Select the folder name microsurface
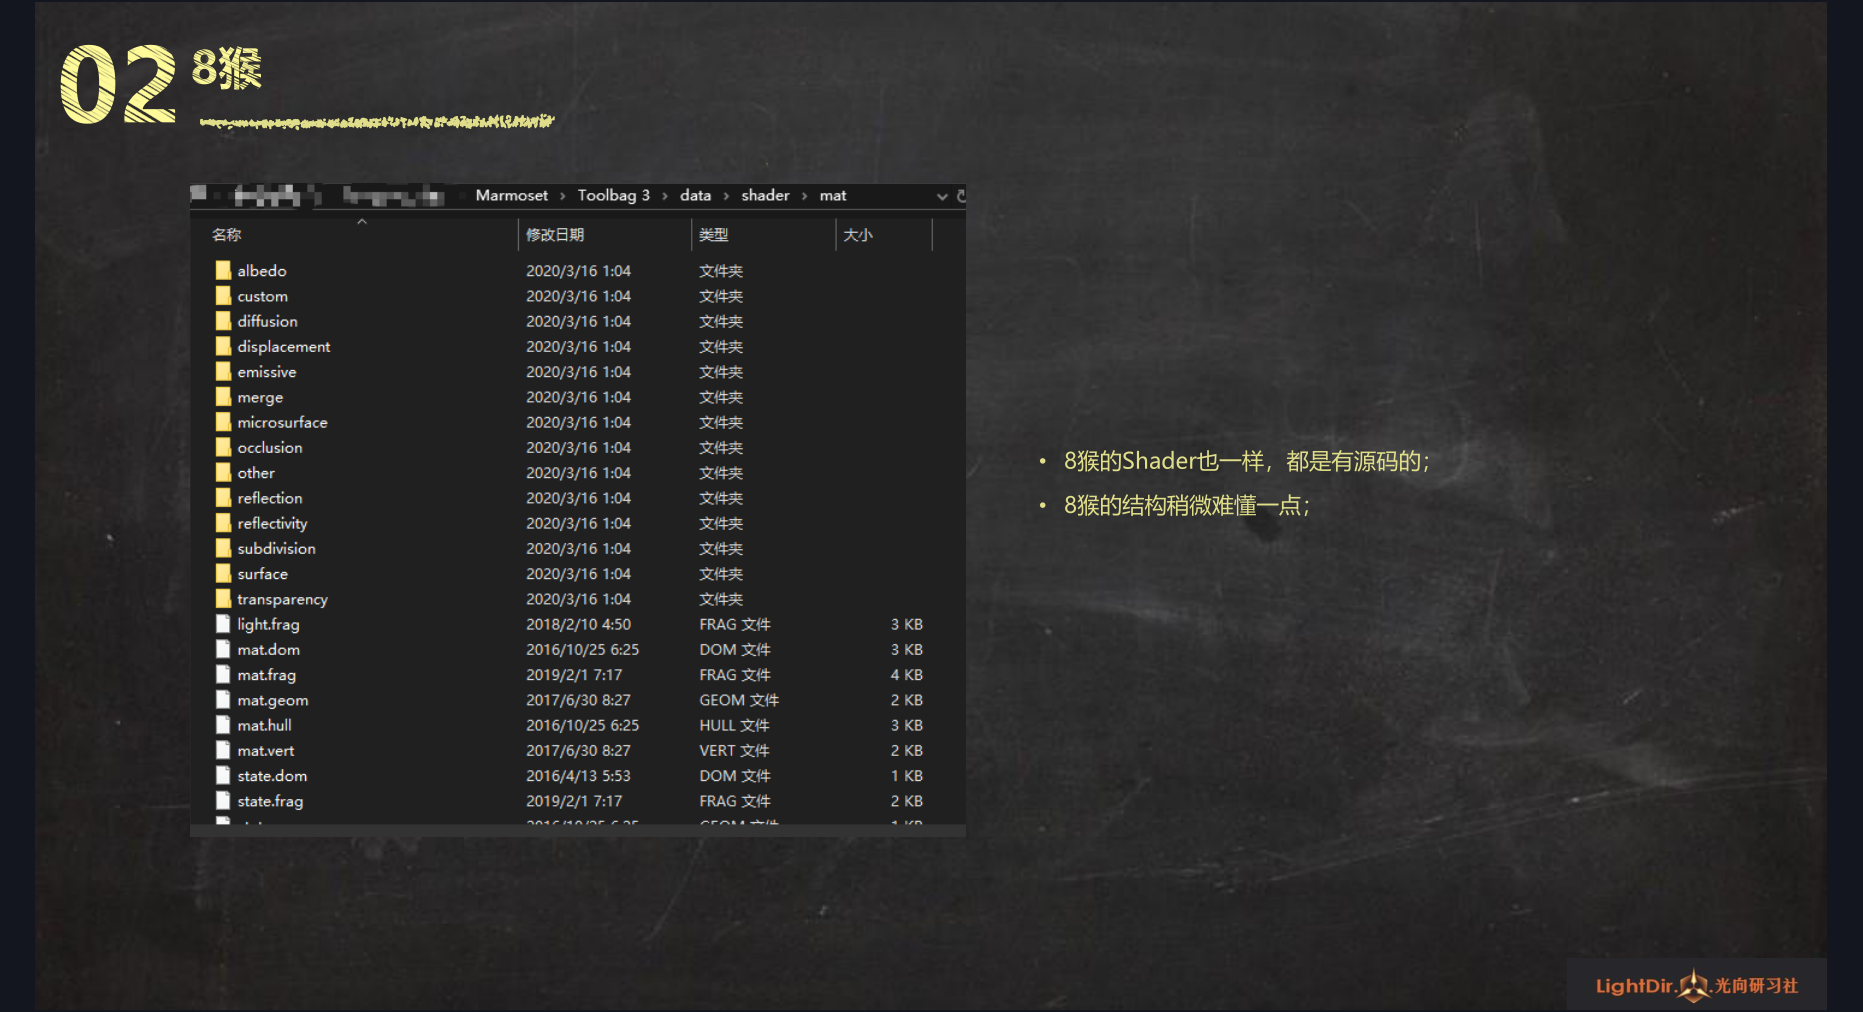 tap(282, 422)
